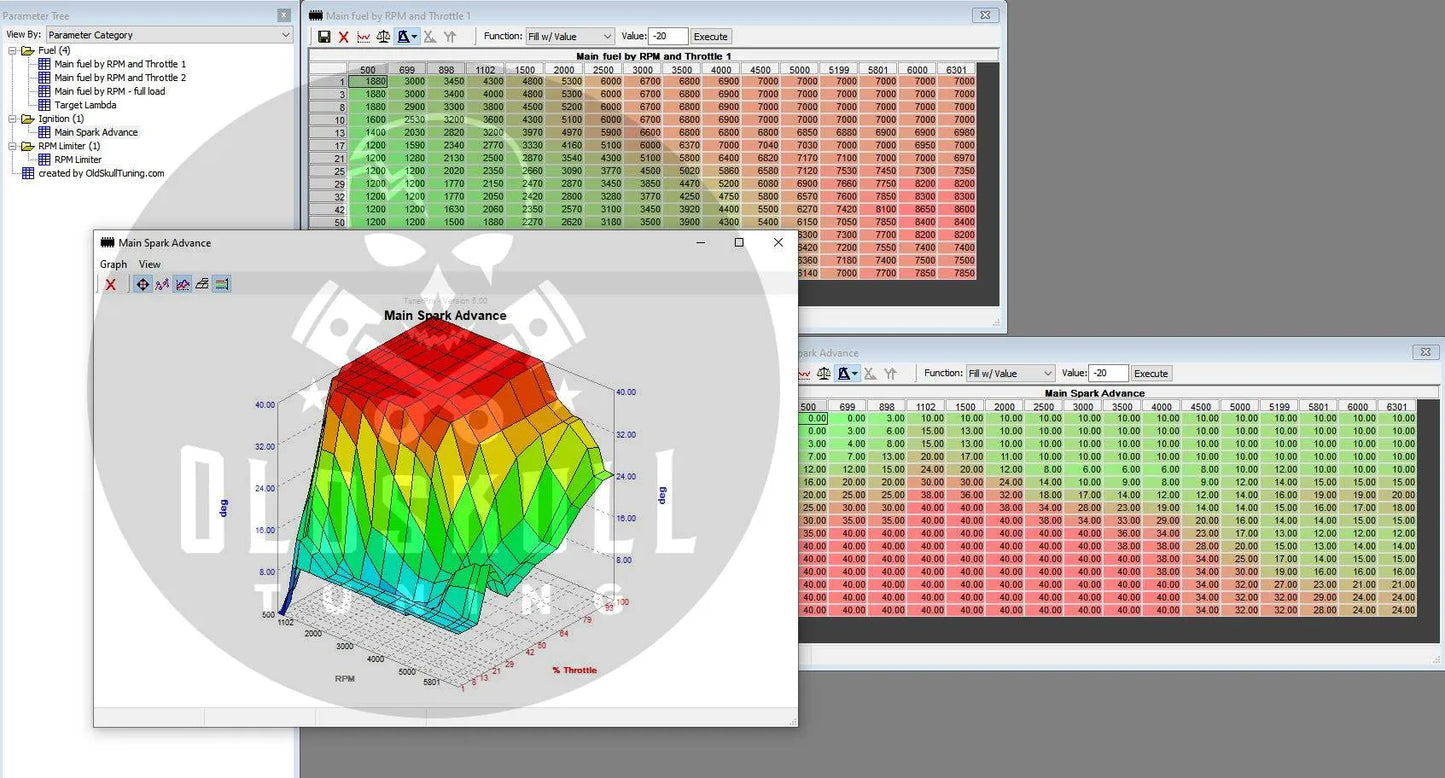1445x778 pixels.
Task: Click Execute button in Spark Advance table window
Action: [x=1151, y=374]
